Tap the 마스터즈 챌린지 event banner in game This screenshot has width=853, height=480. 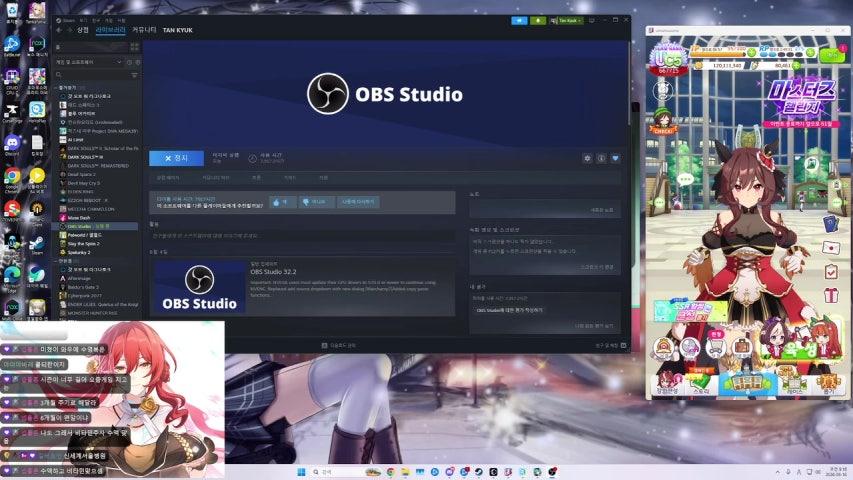801,103
